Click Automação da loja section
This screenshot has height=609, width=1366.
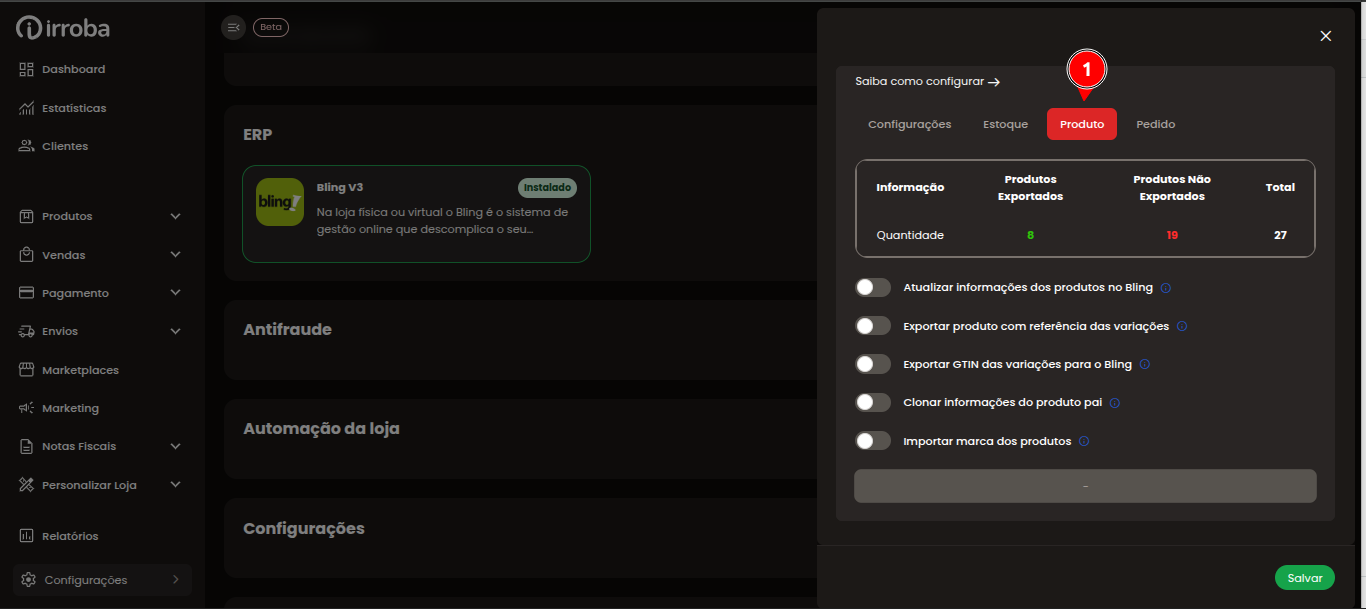coord(321,428)
